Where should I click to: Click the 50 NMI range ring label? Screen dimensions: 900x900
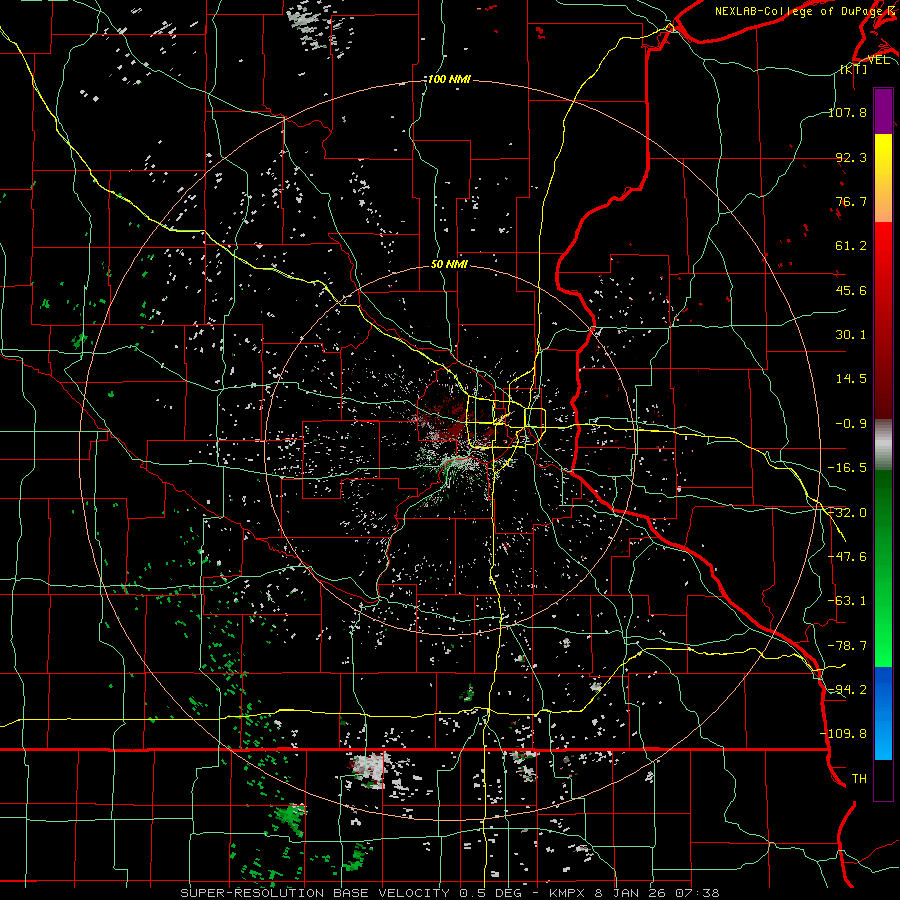click(x=449, y=265)
